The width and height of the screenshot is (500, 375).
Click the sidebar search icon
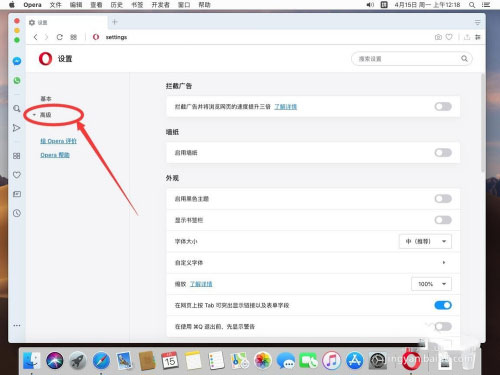(17, 109)
